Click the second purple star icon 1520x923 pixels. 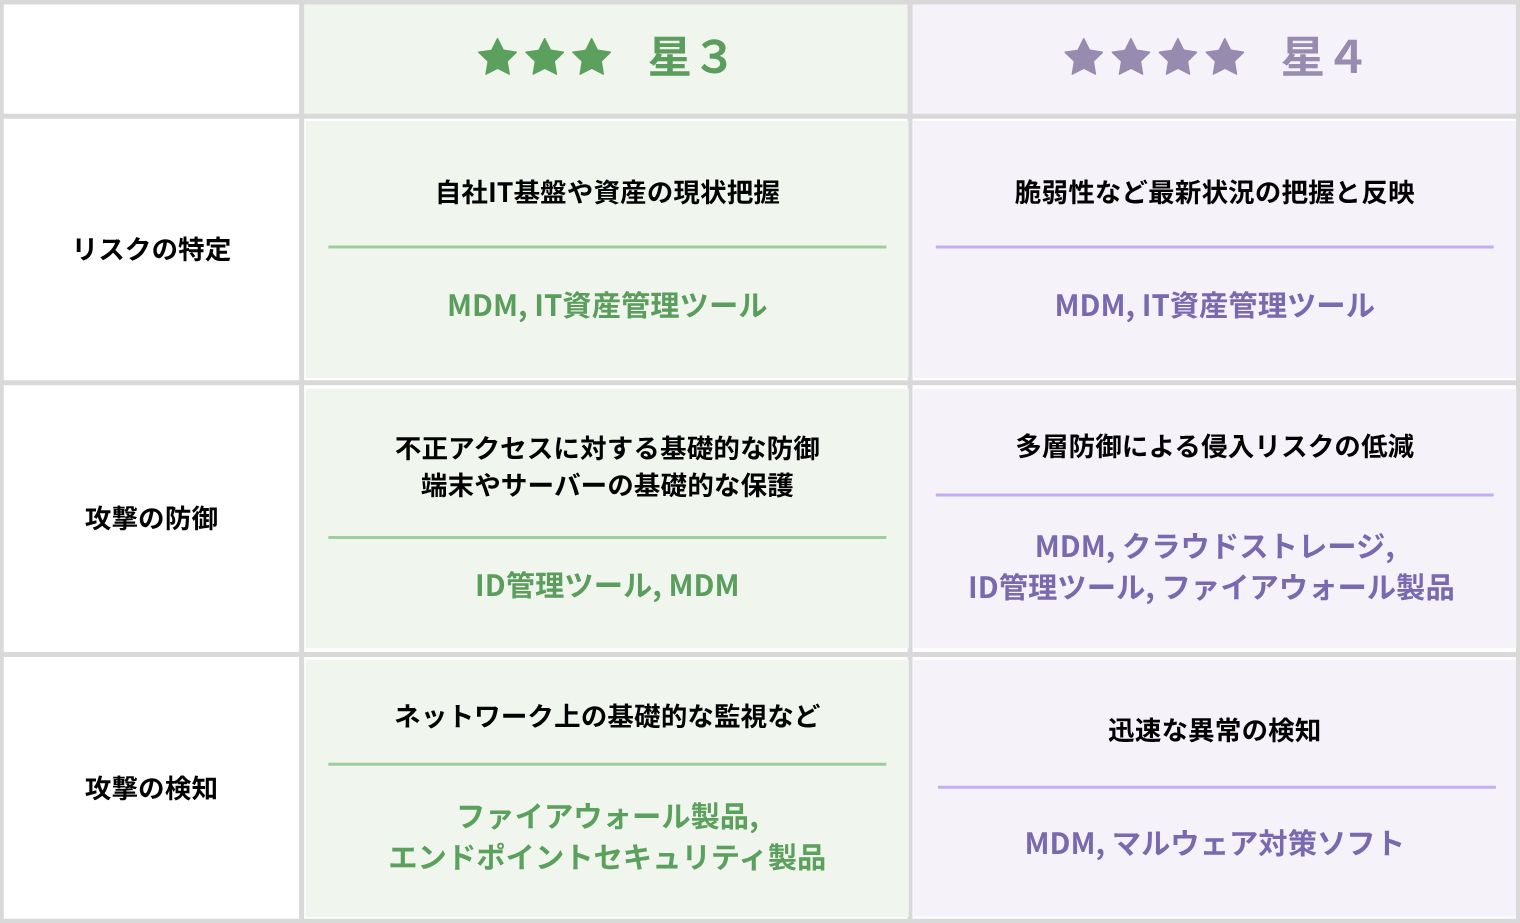point(1131,57)
